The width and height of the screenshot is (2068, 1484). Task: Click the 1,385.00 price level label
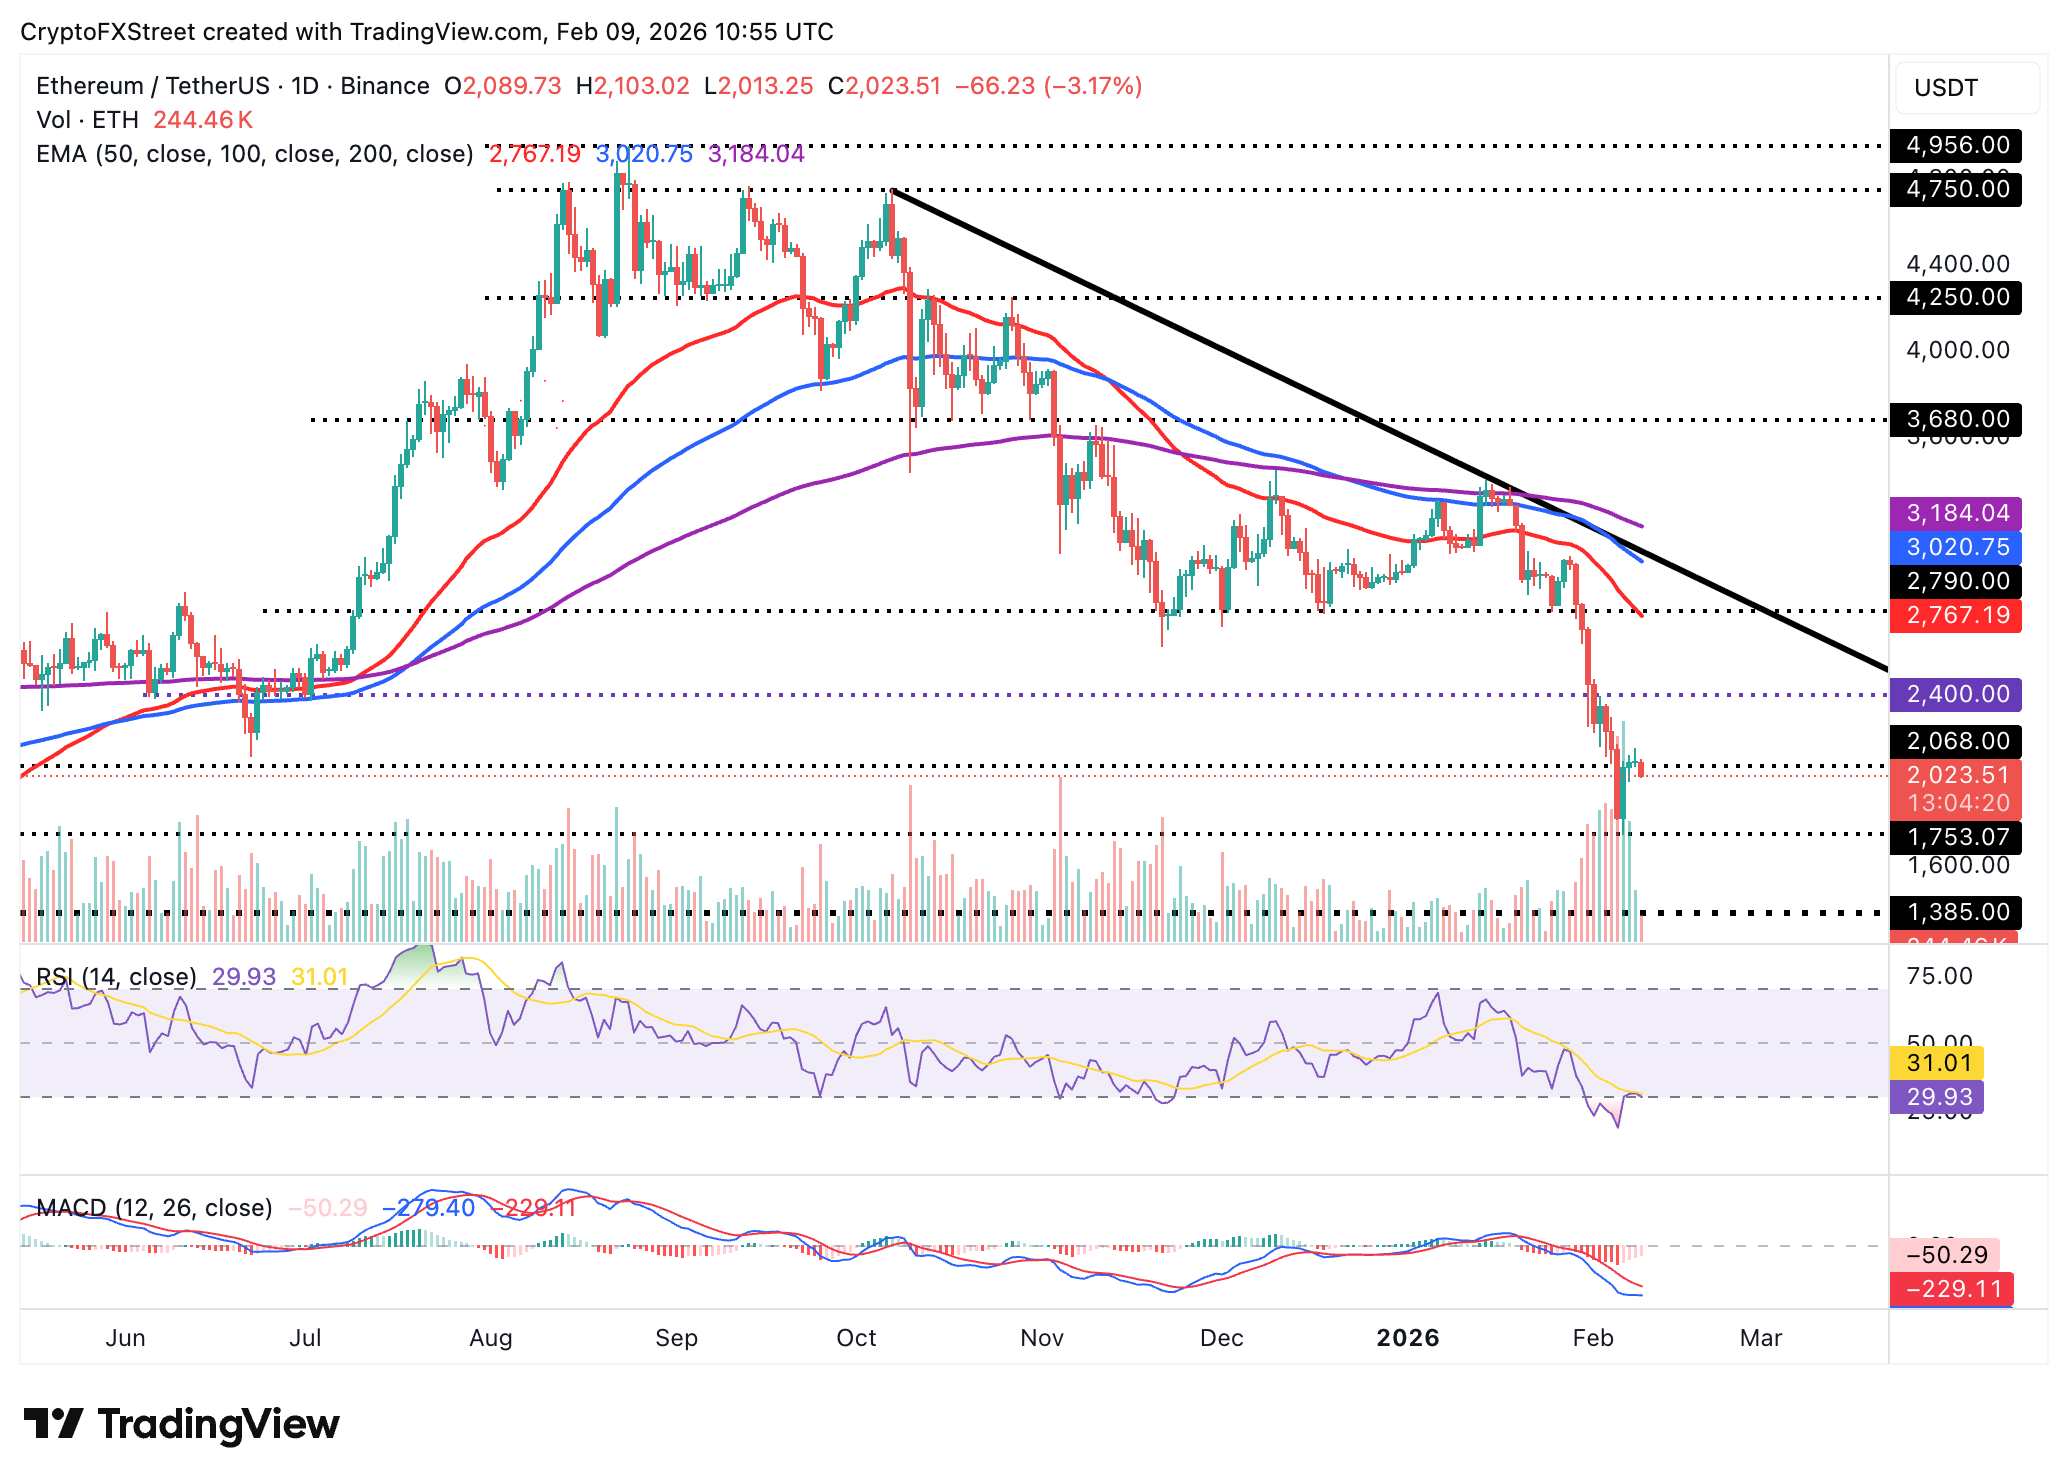pos(1955,912)
